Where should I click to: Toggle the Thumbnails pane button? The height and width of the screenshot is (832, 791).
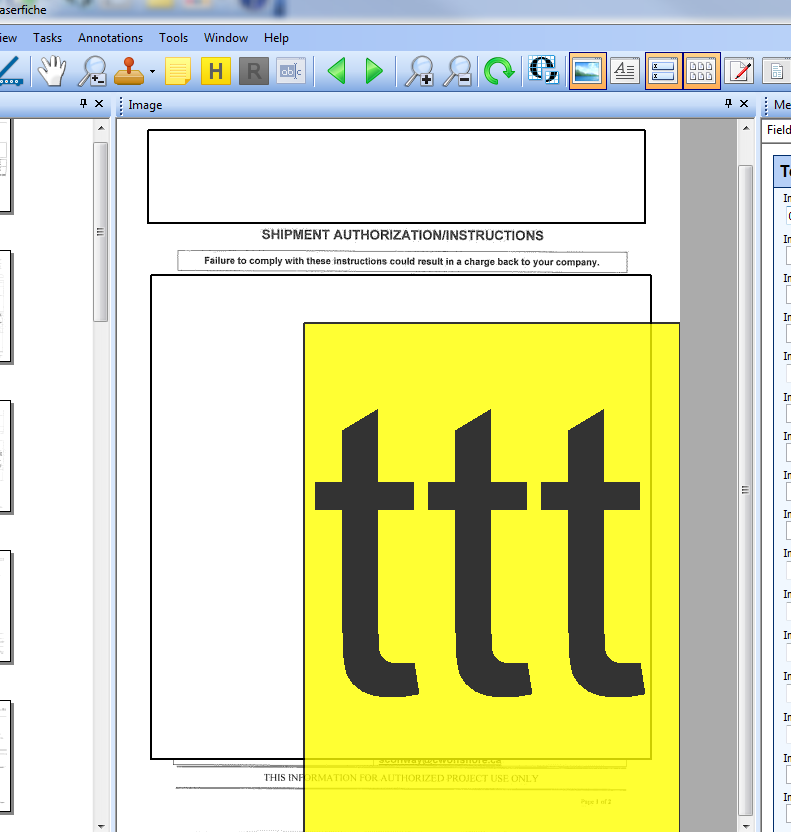click(x=702, y=71)
